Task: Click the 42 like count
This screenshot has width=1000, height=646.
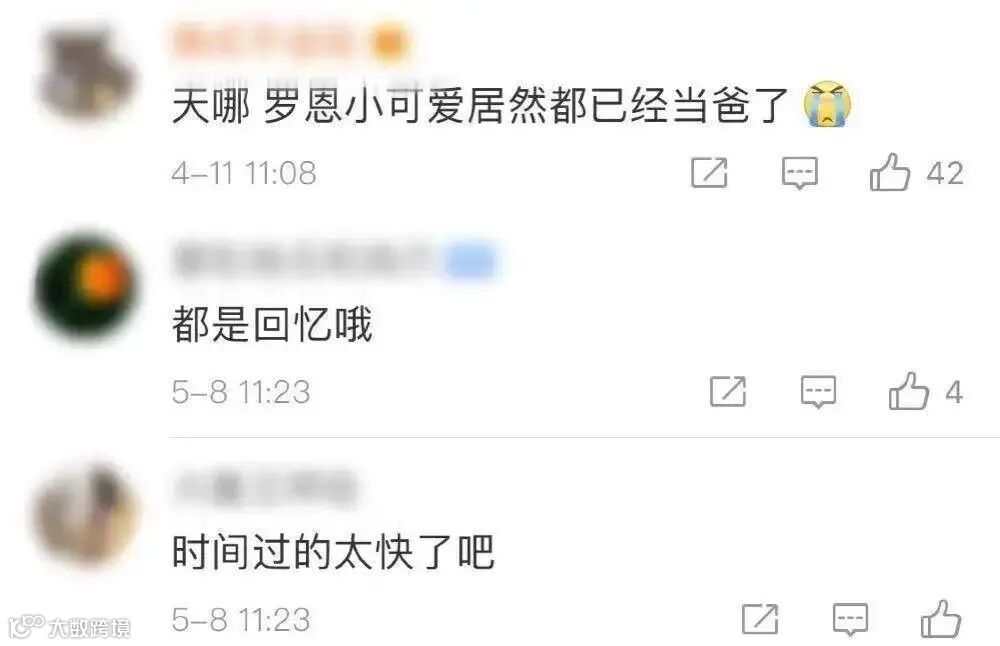Action: [945, 173]
